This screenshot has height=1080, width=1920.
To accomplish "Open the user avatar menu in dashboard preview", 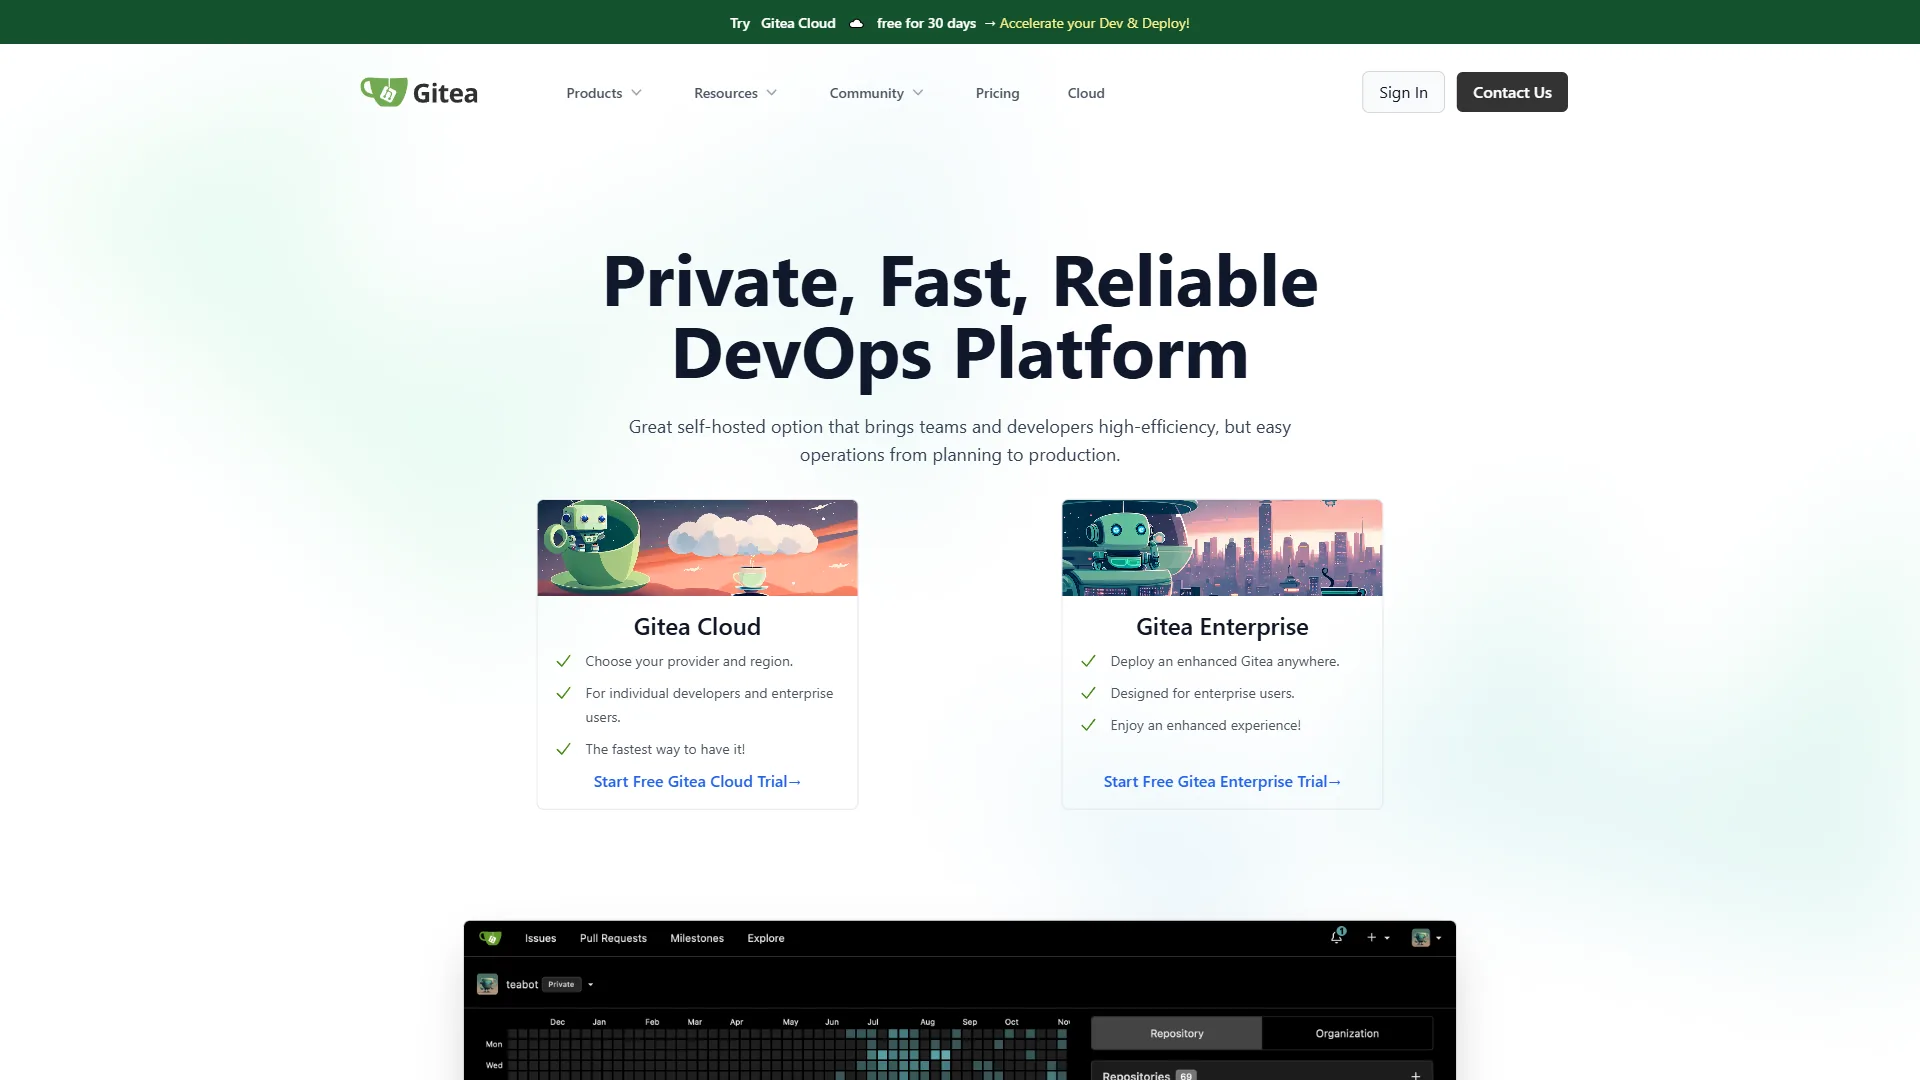I will click(x=1426, y=938).
